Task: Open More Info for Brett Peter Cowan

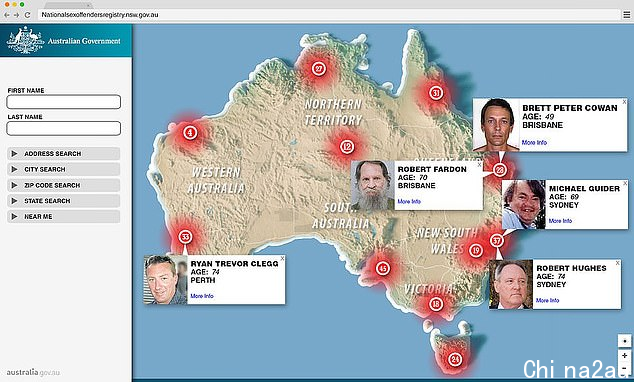Action: (534, 142)
